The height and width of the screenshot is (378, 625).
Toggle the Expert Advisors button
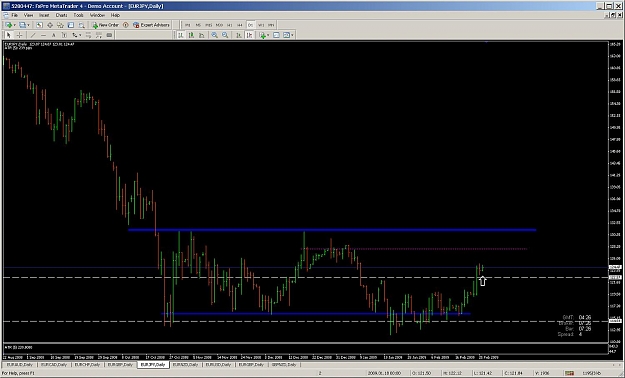(x=151, y=25)
